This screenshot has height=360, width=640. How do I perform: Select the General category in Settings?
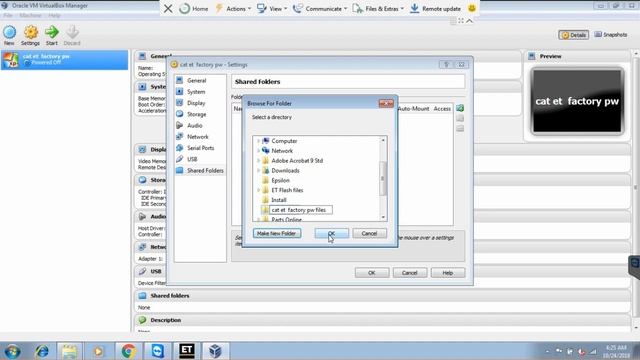coord(196,80)
